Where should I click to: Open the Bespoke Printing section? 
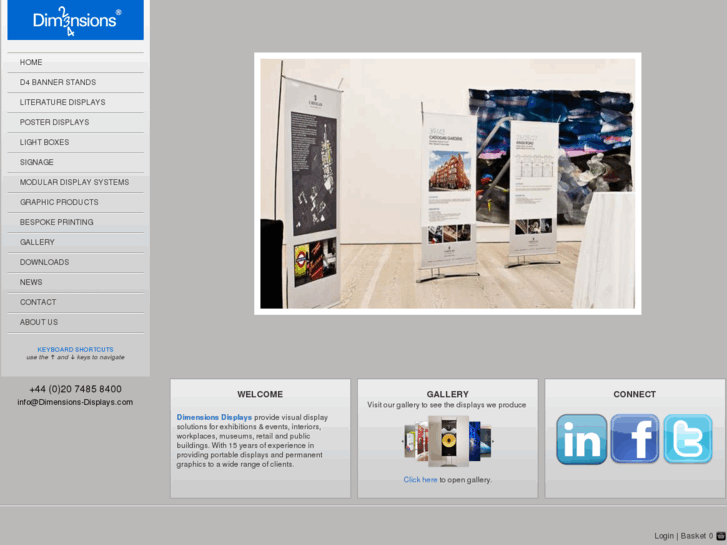[x=56, y=222]
